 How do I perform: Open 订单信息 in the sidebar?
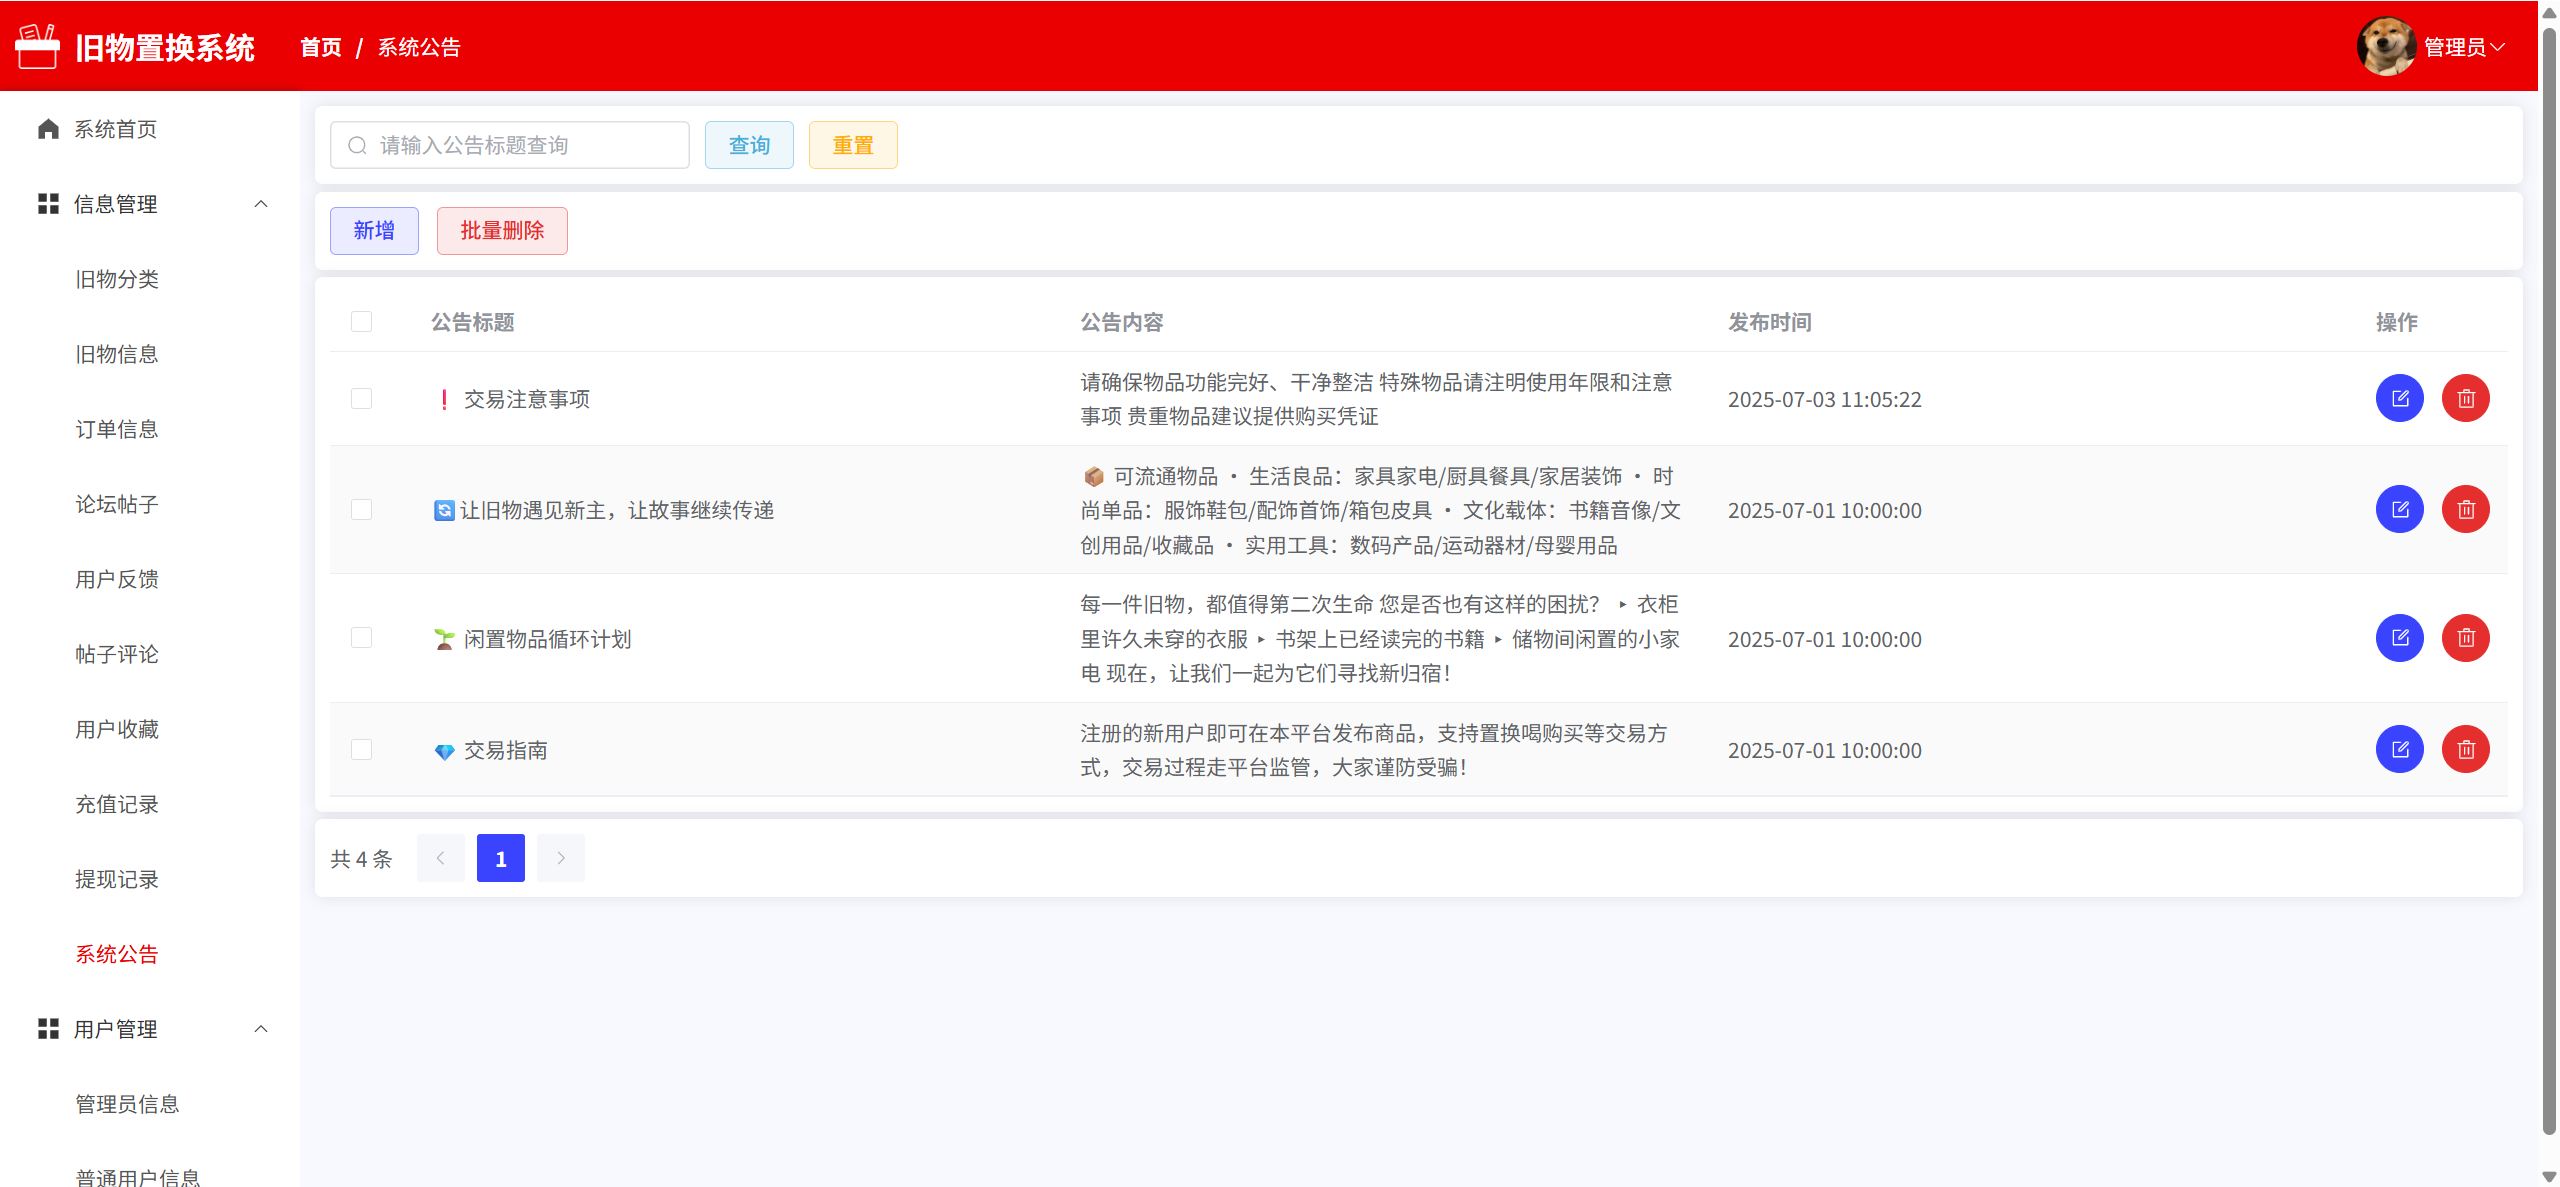click(117, 429)
